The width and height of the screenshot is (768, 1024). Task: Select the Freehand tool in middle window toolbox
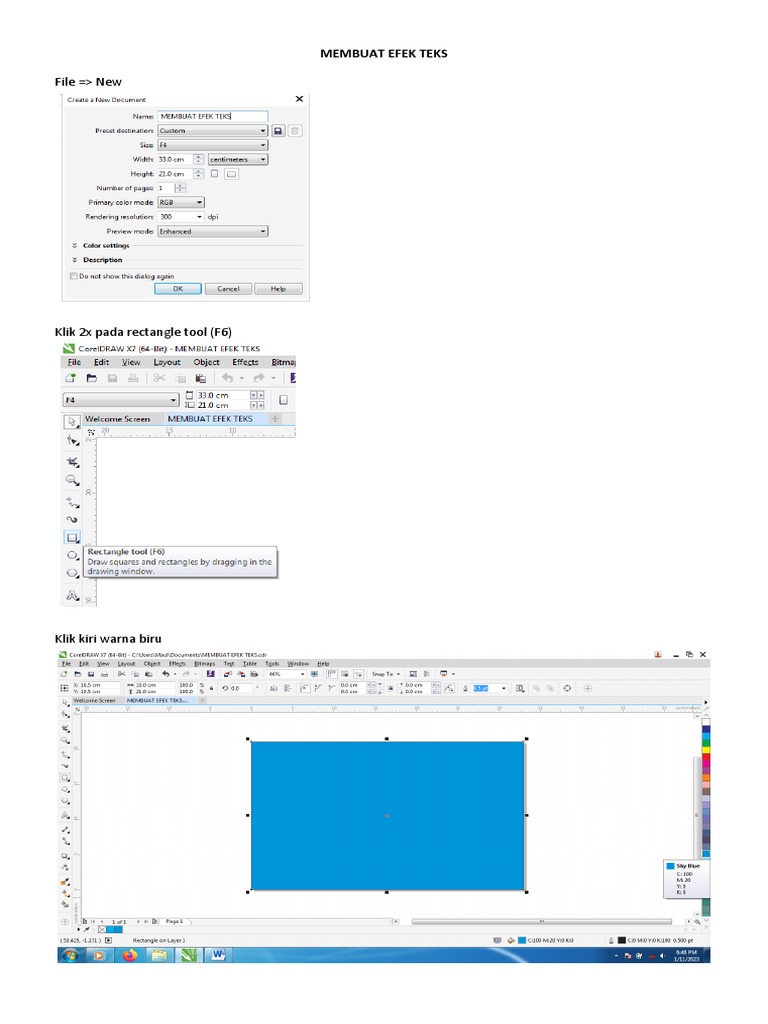click(72, 502)
